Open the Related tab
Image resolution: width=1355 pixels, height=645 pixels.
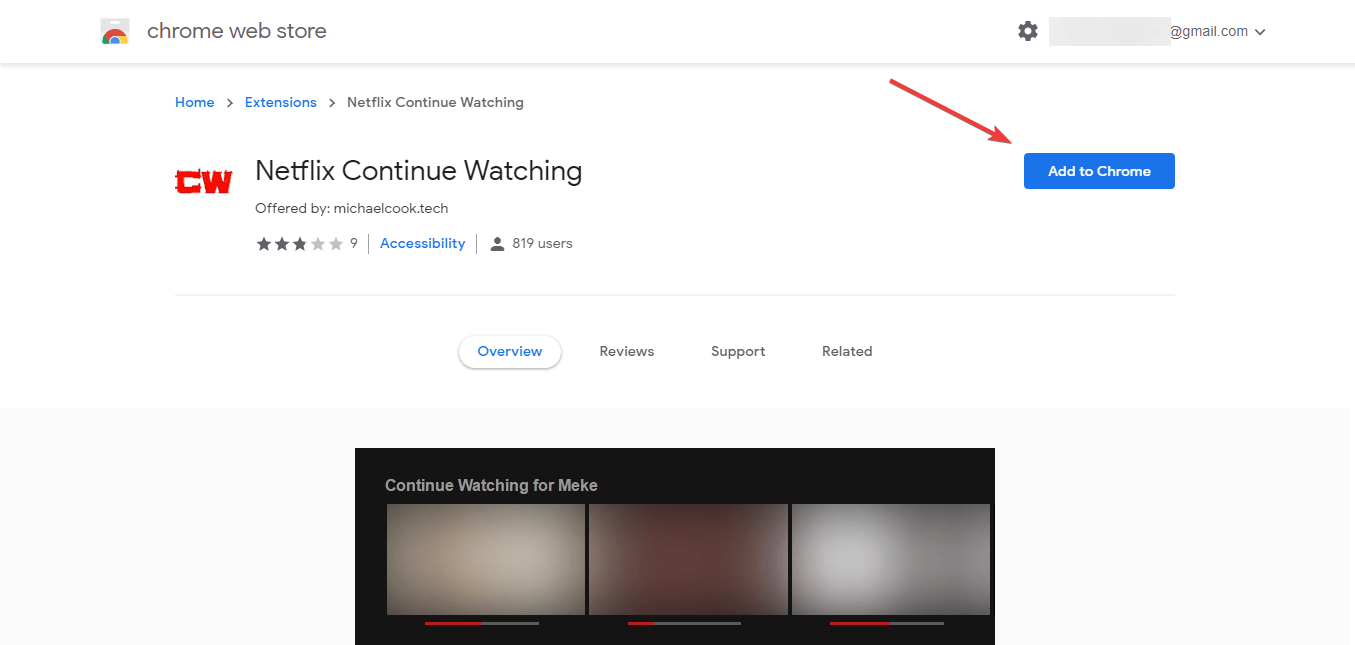click(847, 352)
